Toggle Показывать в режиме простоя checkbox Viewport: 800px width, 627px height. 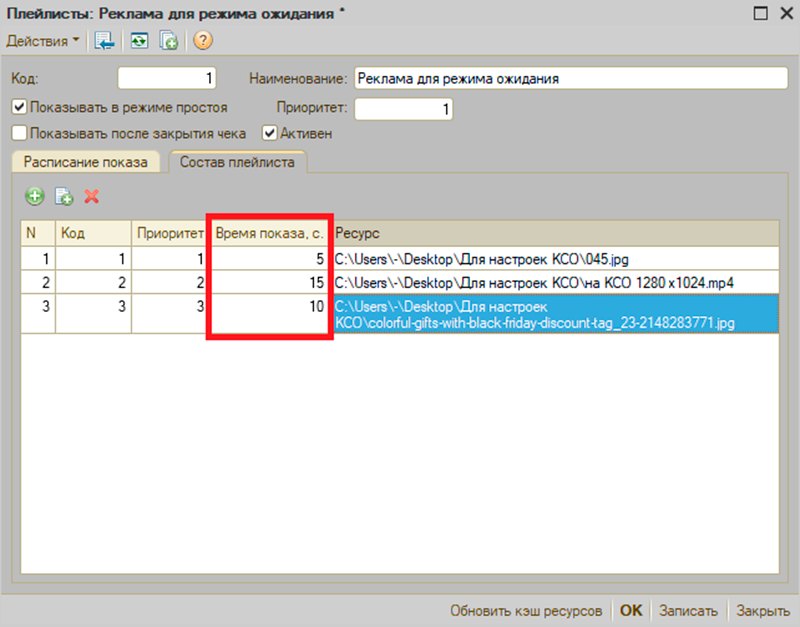tap(19, 107)
